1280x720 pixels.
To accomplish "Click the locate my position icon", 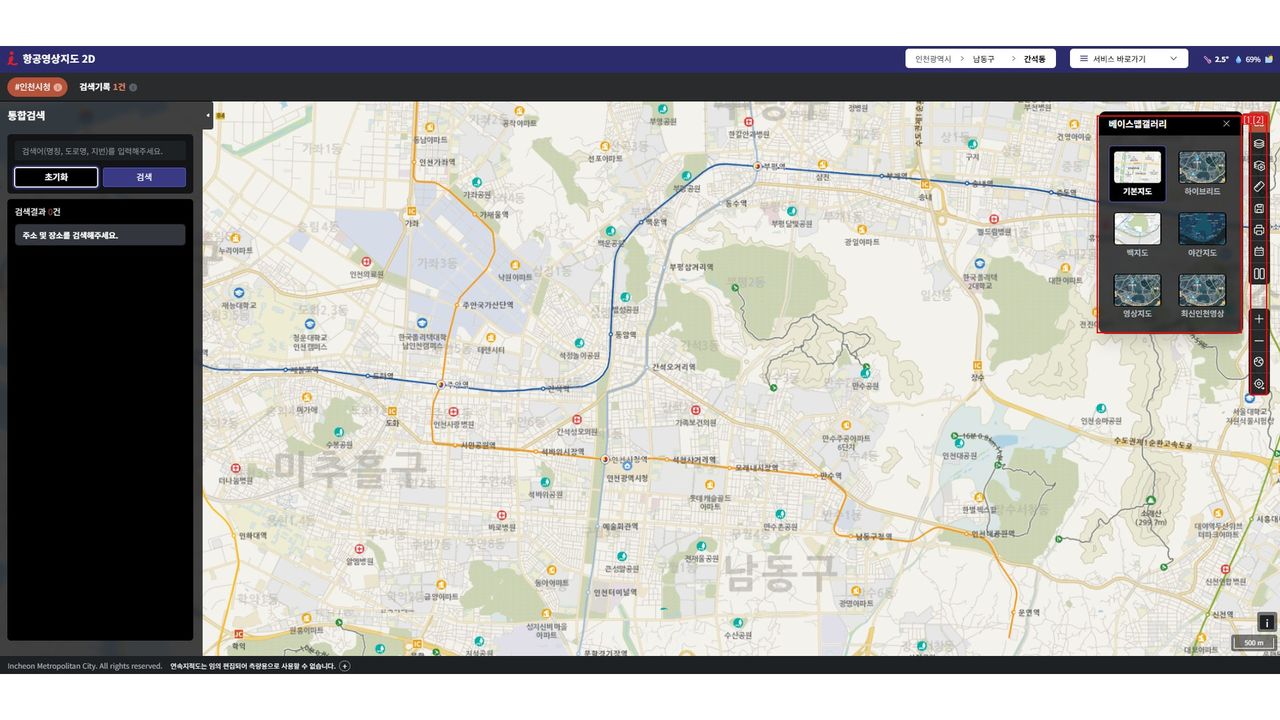I will (1259, 384).
